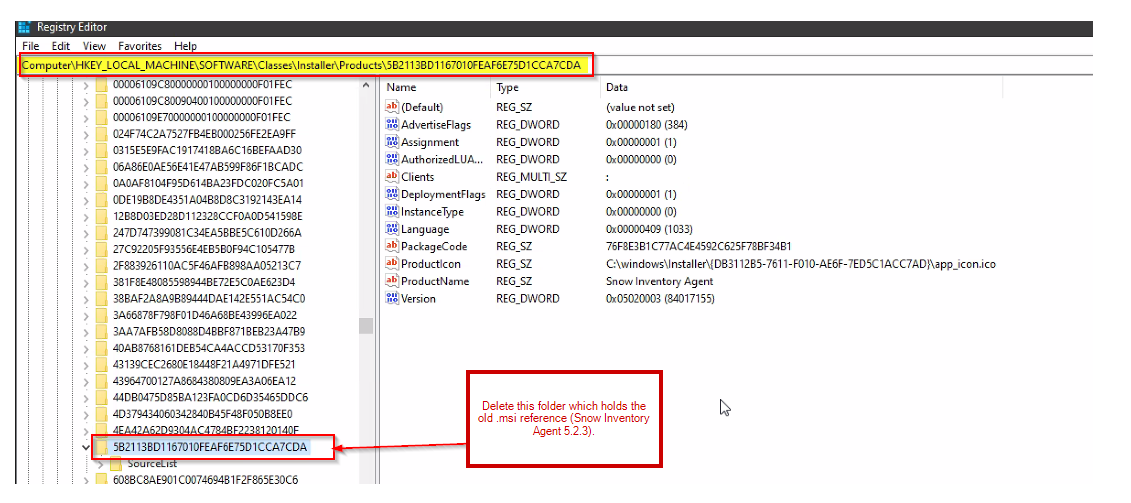Click folder icon of key 0315E5E9FAC1917418BA6C16BEFAAD30
This screenshot has height=503, width=1131.
tap(102, 150)
